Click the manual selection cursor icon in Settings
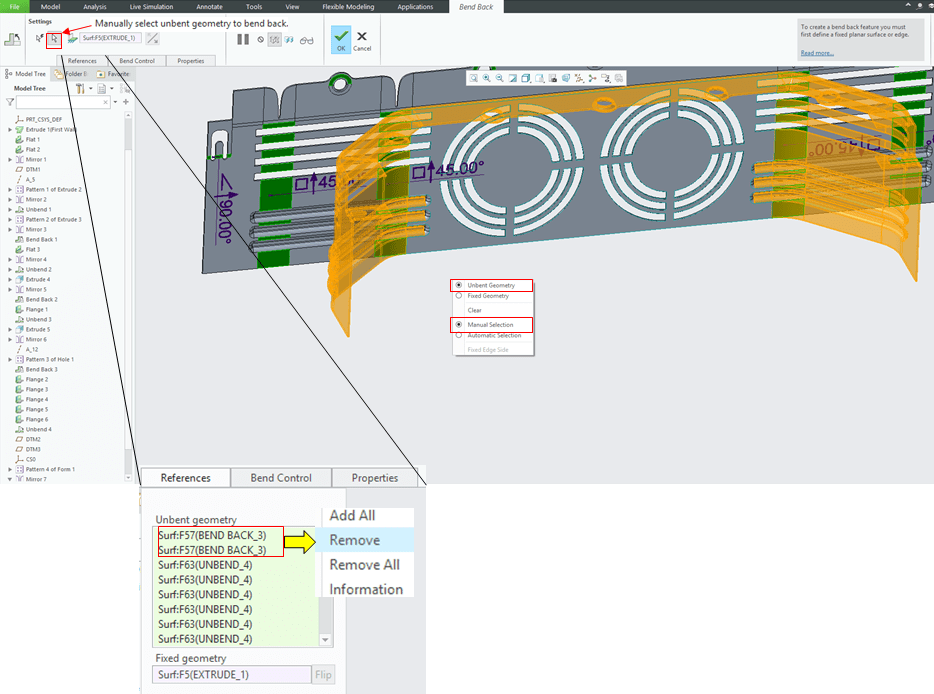The width and height of the screenshot is (934, 694). tap(54, 39)
